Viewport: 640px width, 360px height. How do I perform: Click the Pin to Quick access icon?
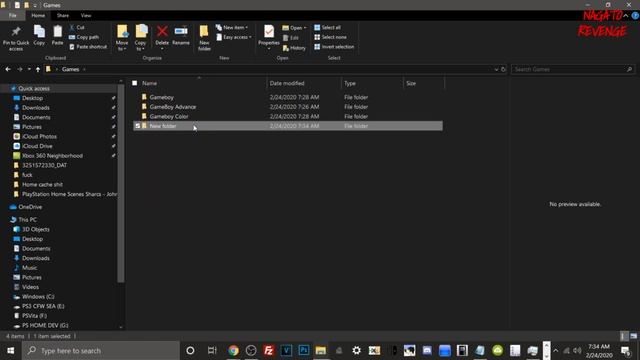(x=16, y=31)
